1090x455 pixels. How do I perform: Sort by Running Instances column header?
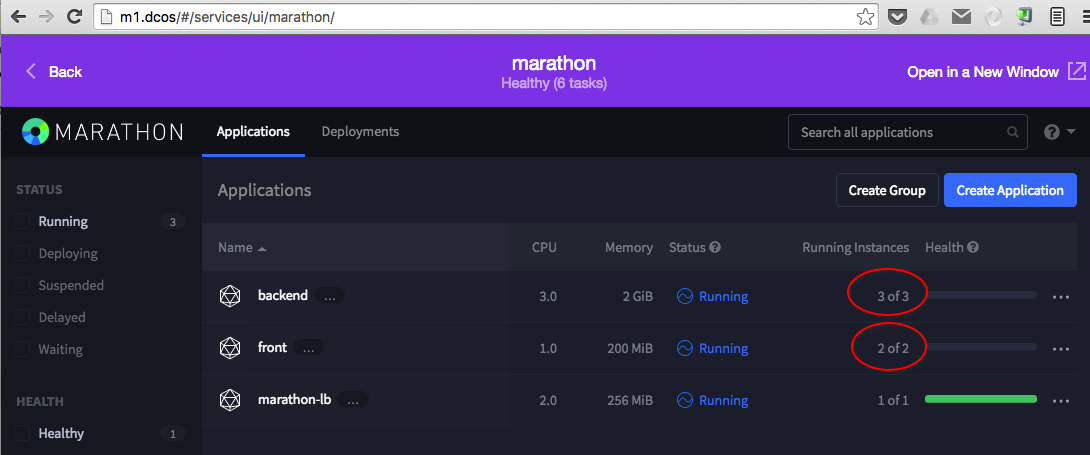(856, 247)
